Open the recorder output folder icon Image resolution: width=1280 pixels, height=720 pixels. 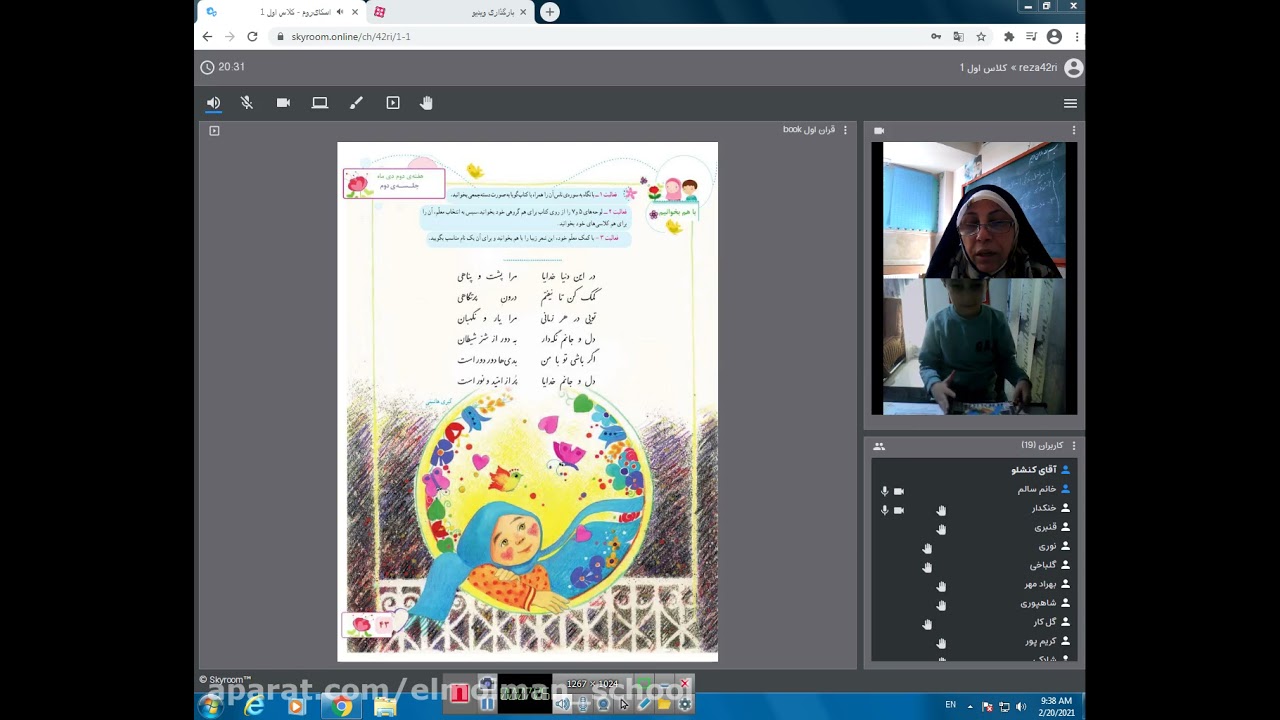point(664,703)
